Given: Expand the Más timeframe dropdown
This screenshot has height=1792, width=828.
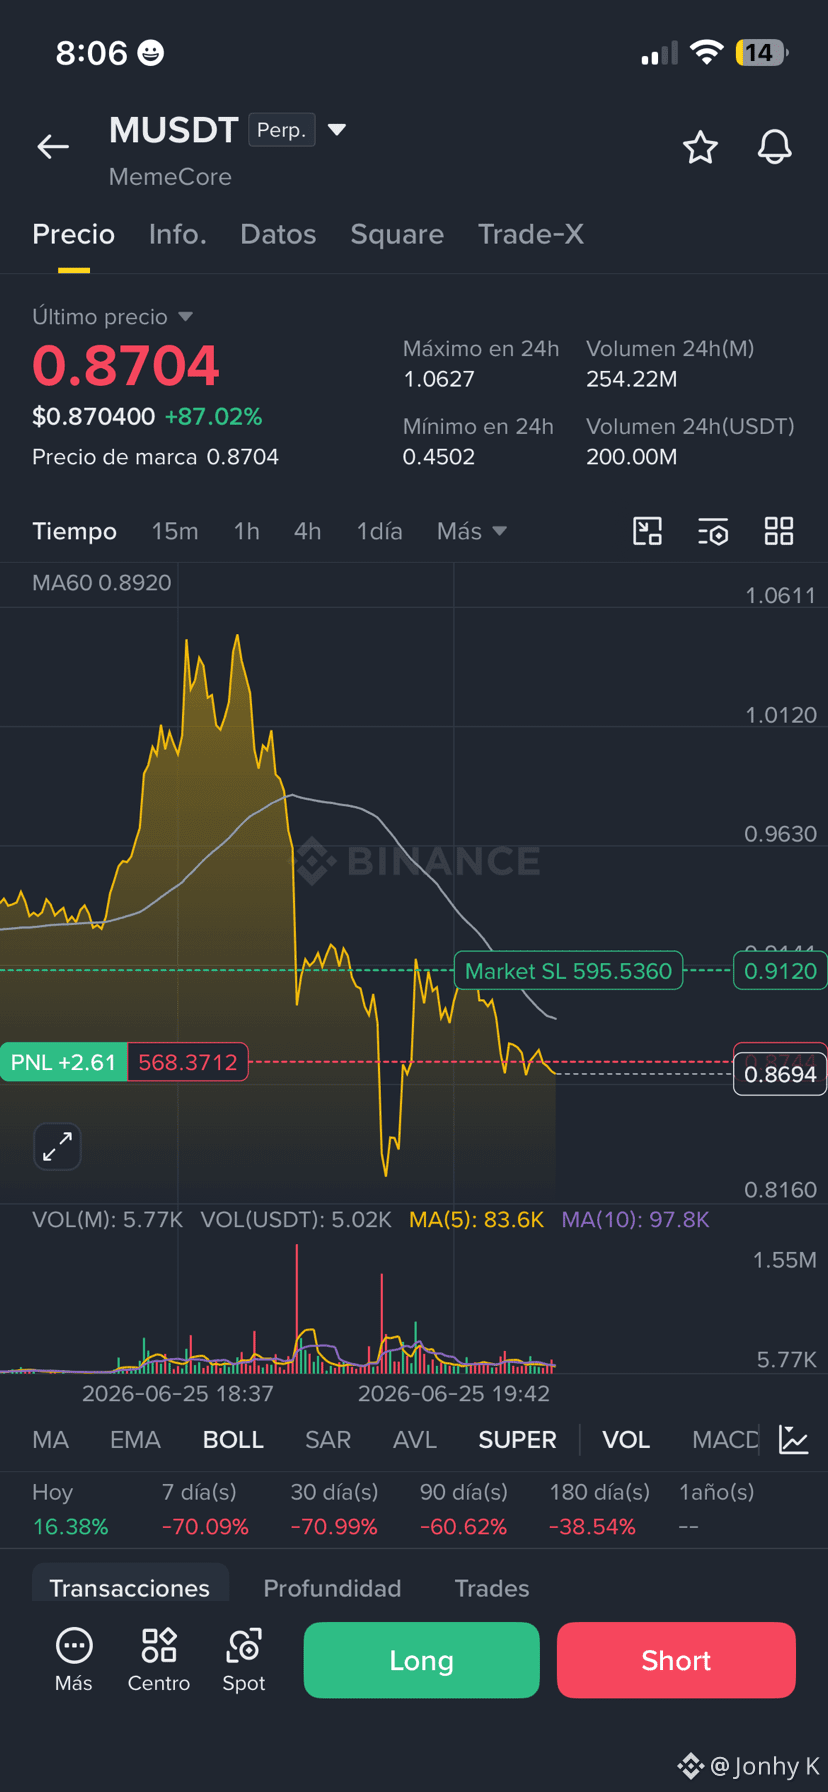Looking at the screenshot, I should point(472,531).
